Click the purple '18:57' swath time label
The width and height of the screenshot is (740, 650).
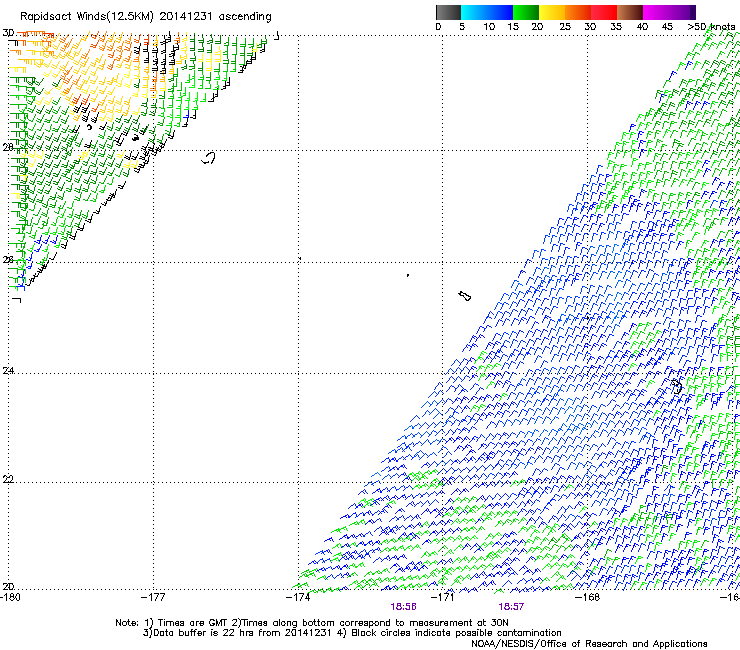click(x=511, y=607)
